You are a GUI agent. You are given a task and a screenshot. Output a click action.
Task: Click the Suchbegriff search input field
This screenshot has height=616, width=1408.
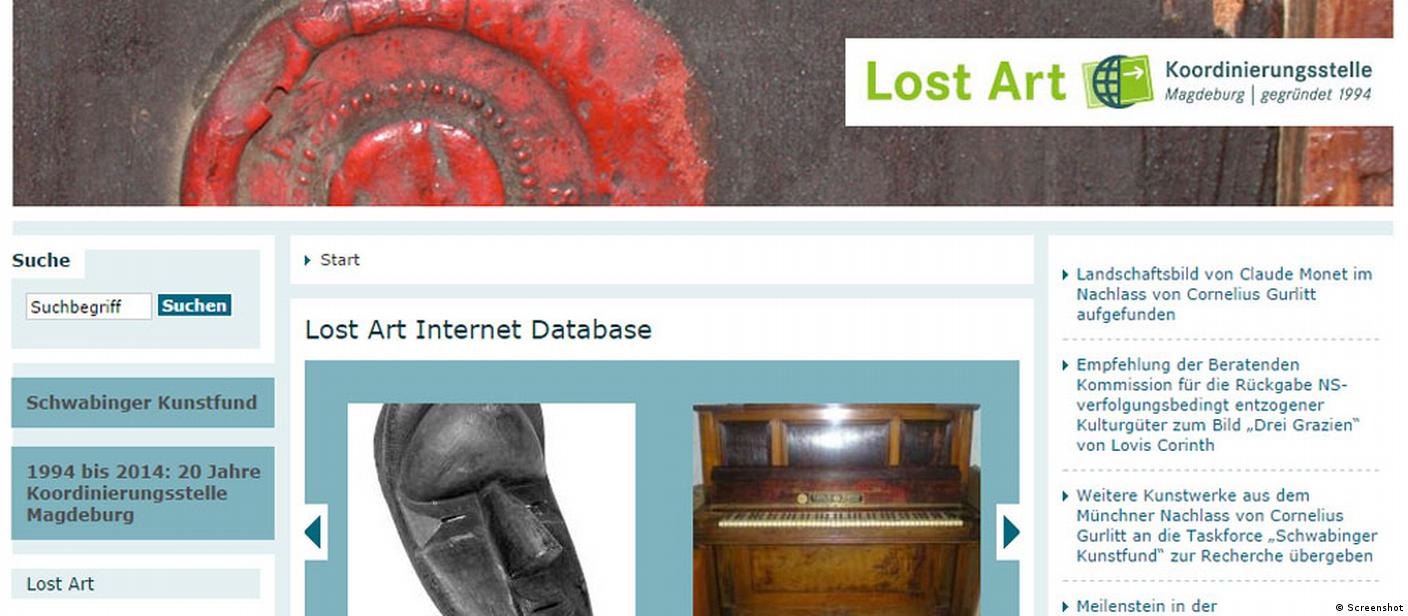tap(89, 307)
